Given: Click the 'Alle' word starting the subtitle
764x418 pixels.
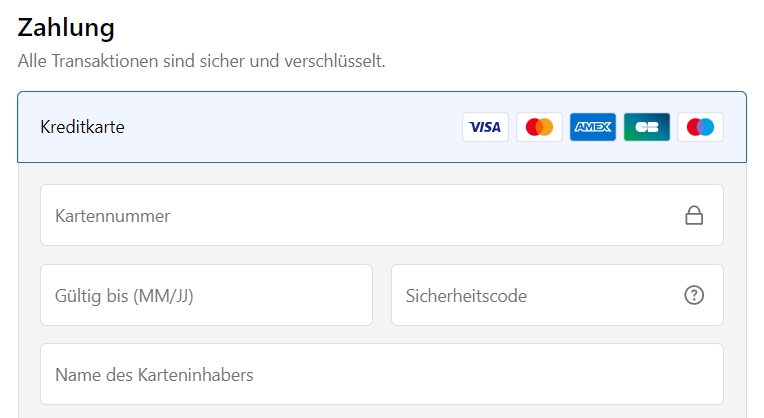Looking at the screenshot, I should (32, 61).
